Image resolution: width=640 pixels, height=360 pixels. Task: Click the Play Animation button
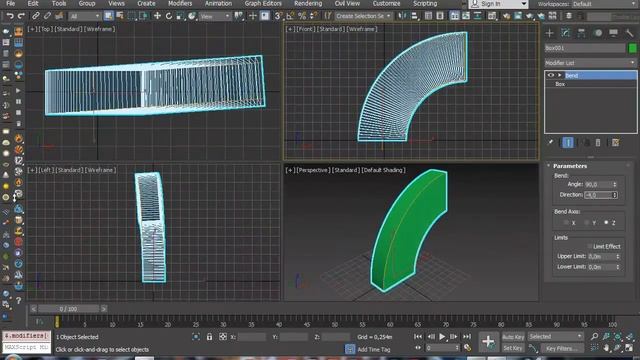point(442,337)
